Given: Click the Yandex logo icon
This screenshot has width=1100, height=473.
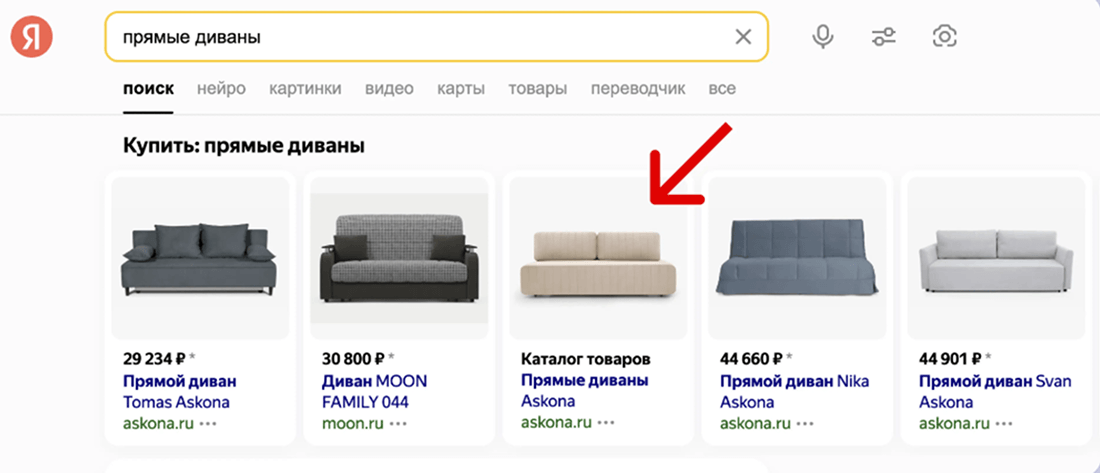Looking at the screenshot, I should click(31, 37).
